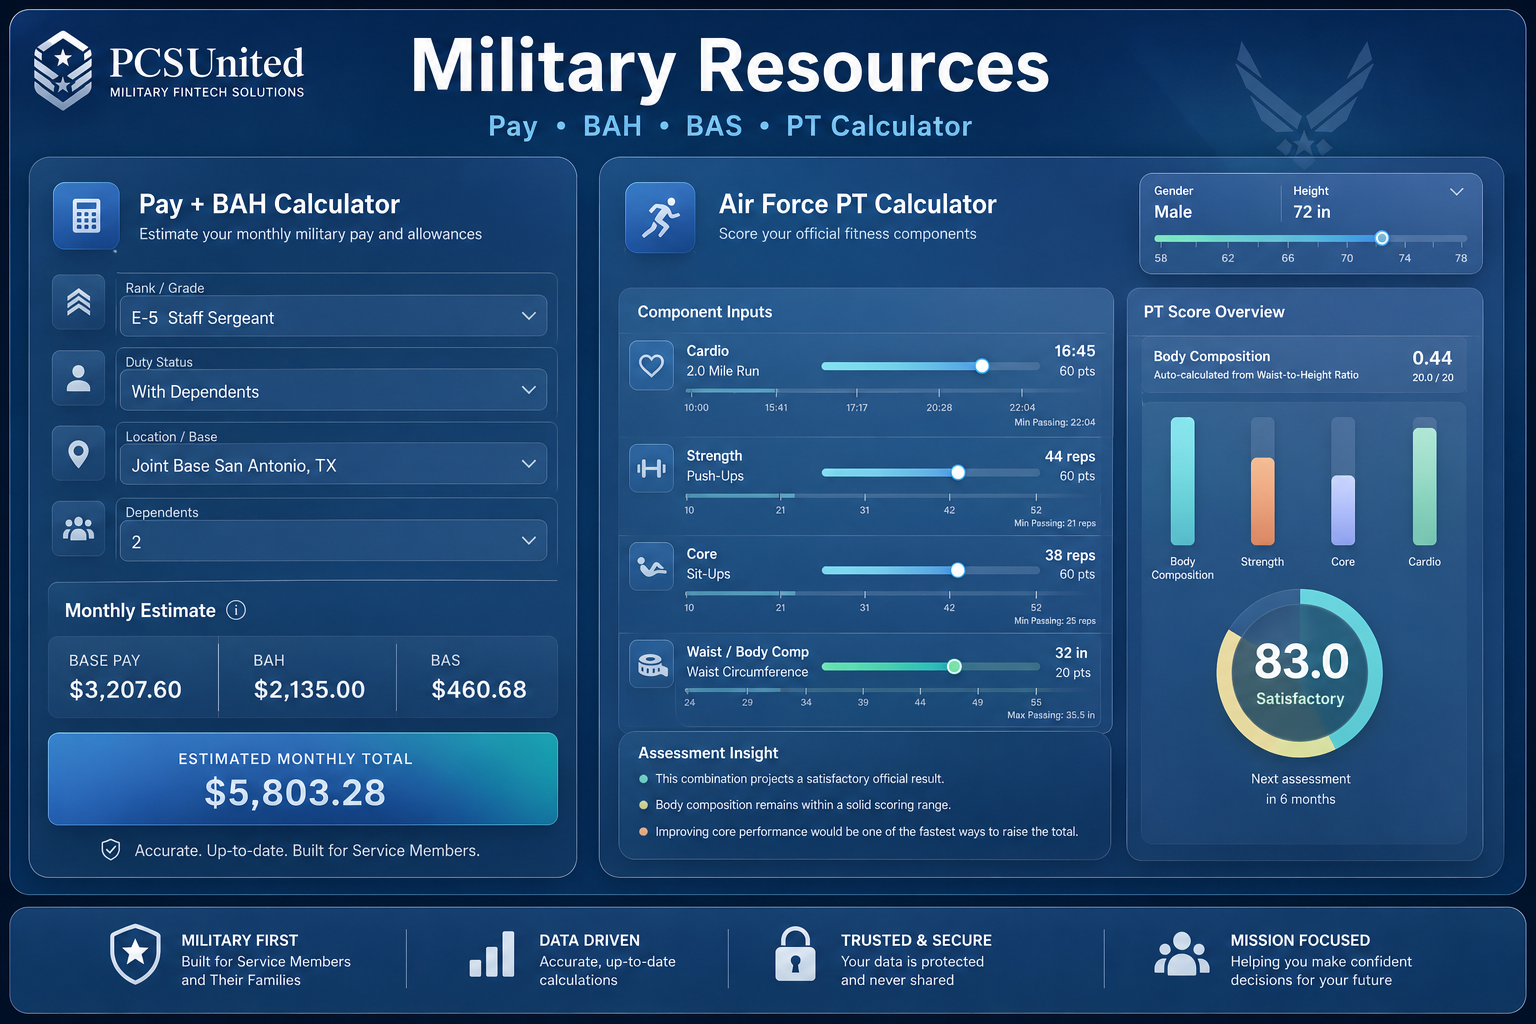Screen dimensions: 1536x1024
Task: Click the Core score bar
Action: tap(1343, 481)
